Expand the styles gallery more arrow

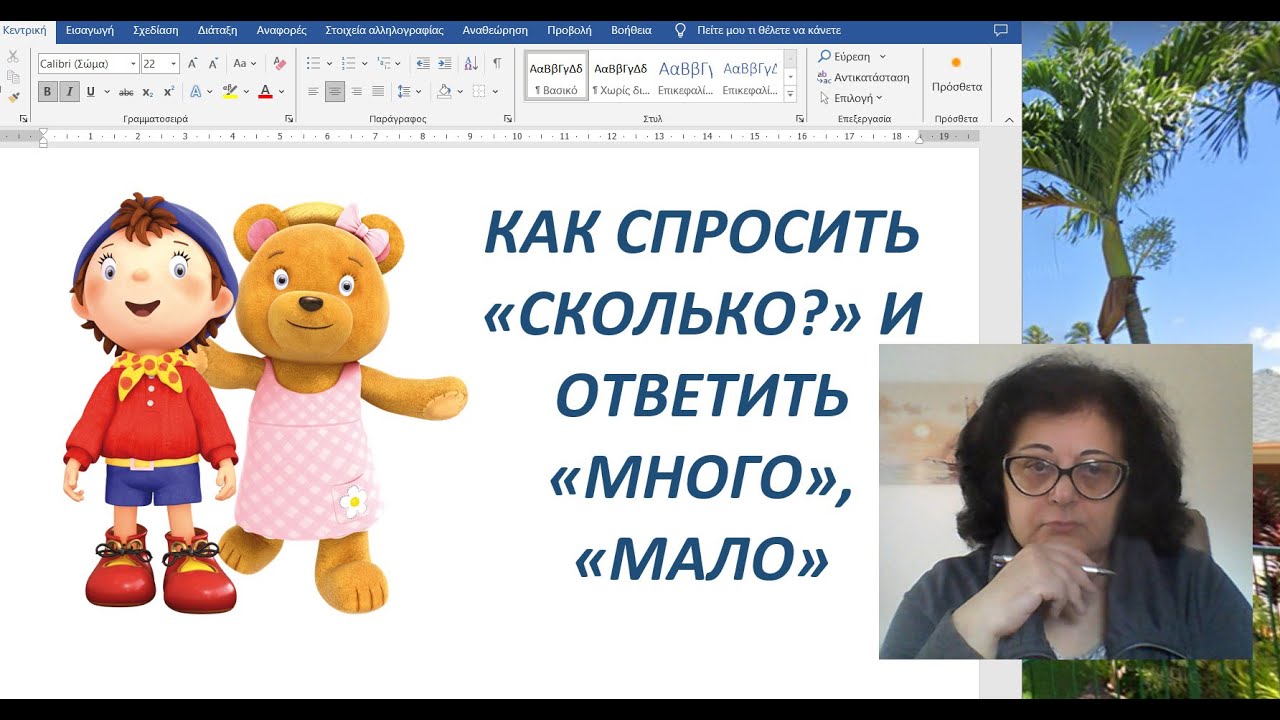pyautogui.click(x=790, y=94)
